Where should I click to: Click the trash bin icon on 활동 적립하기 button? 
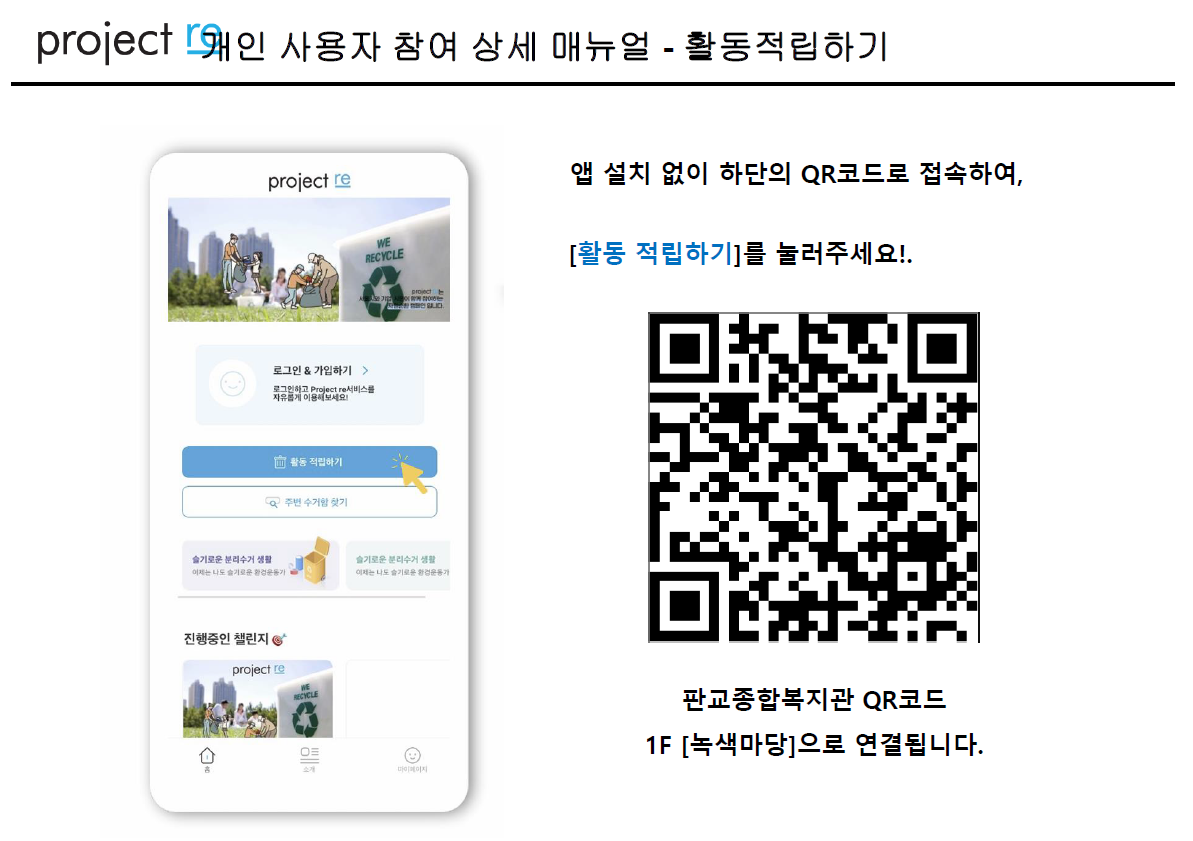279,462
